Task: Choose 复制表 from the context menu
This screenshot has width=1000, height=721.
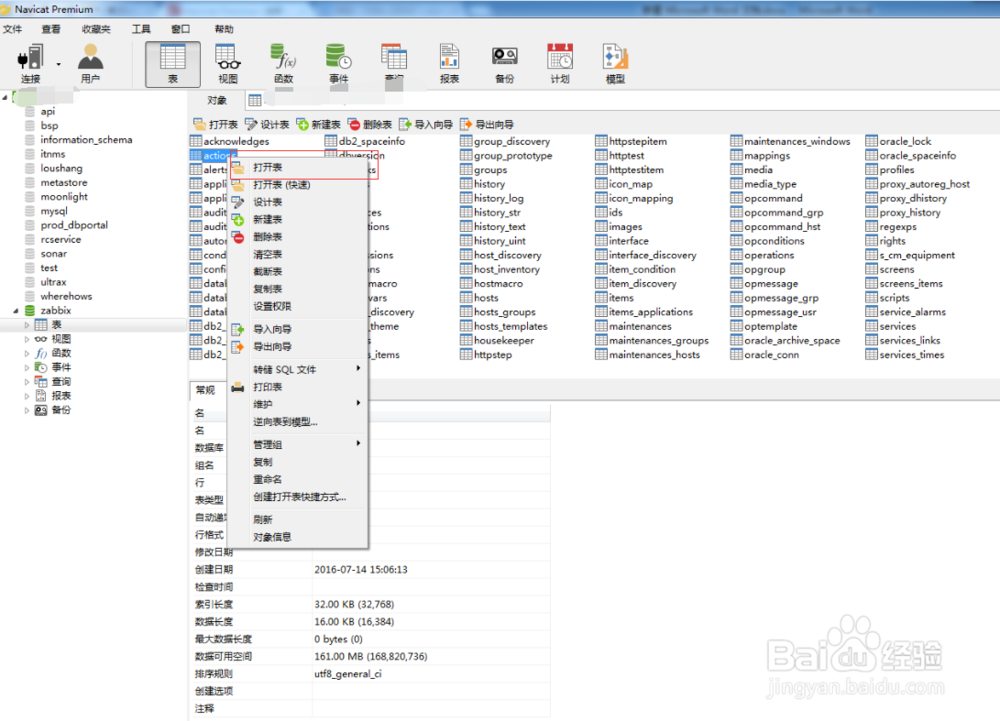Action: [298, 289]
